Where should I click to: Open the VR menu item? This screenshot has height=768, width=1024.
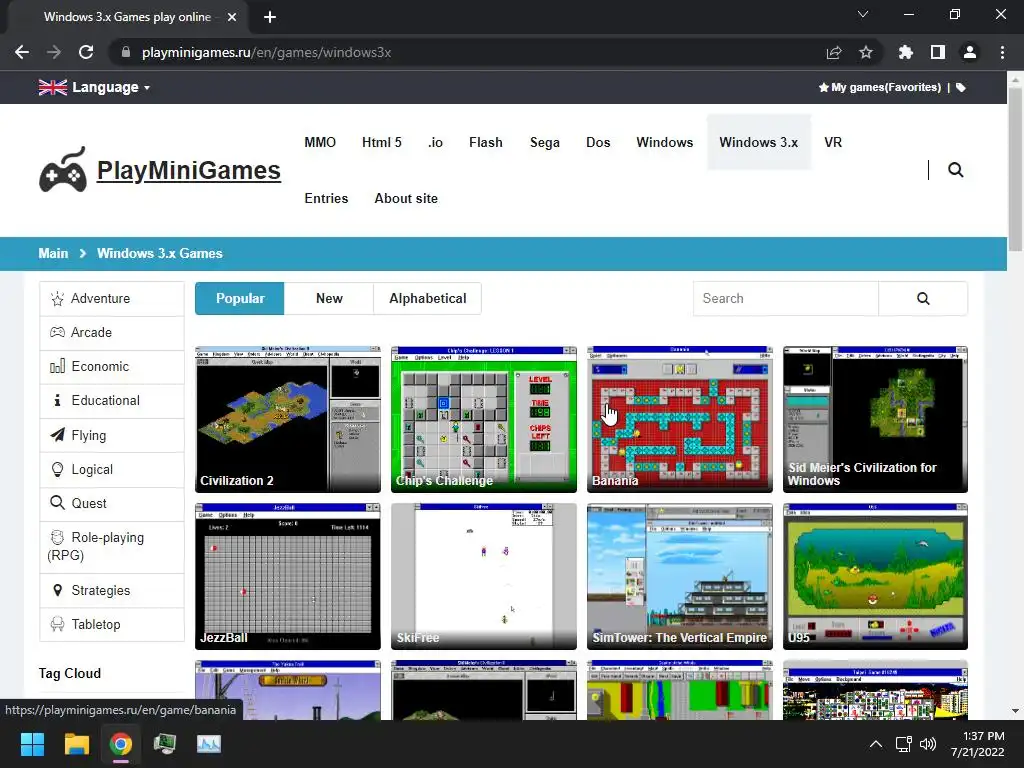coord(833,142)
